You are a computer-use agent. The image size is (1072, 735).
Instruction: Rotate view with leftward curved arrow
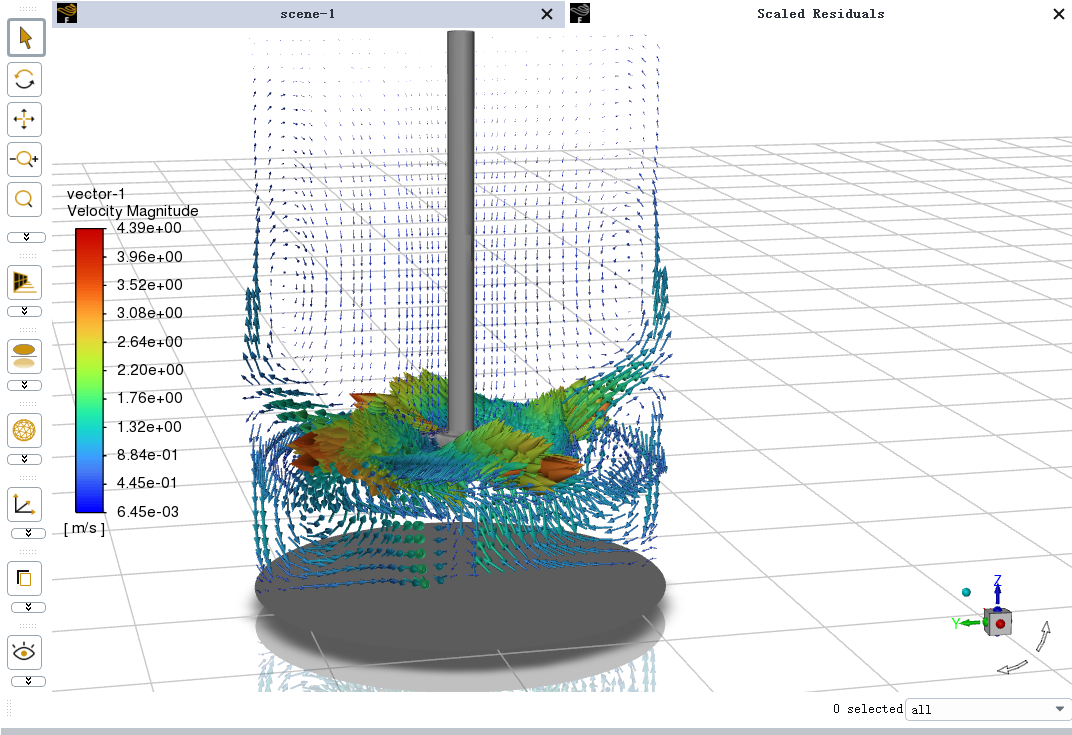(x=1012, y=667)
